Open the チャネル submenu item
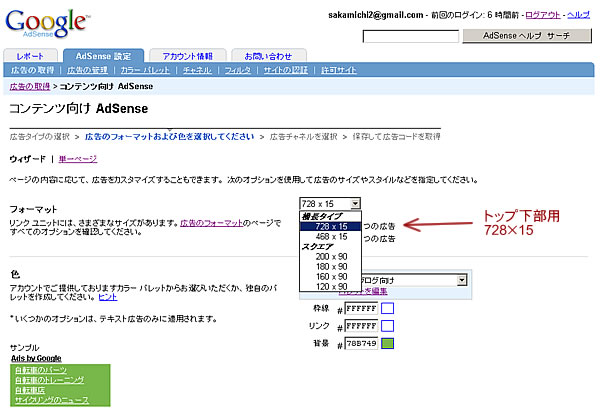The image size is (600, 414). point(198,72)
